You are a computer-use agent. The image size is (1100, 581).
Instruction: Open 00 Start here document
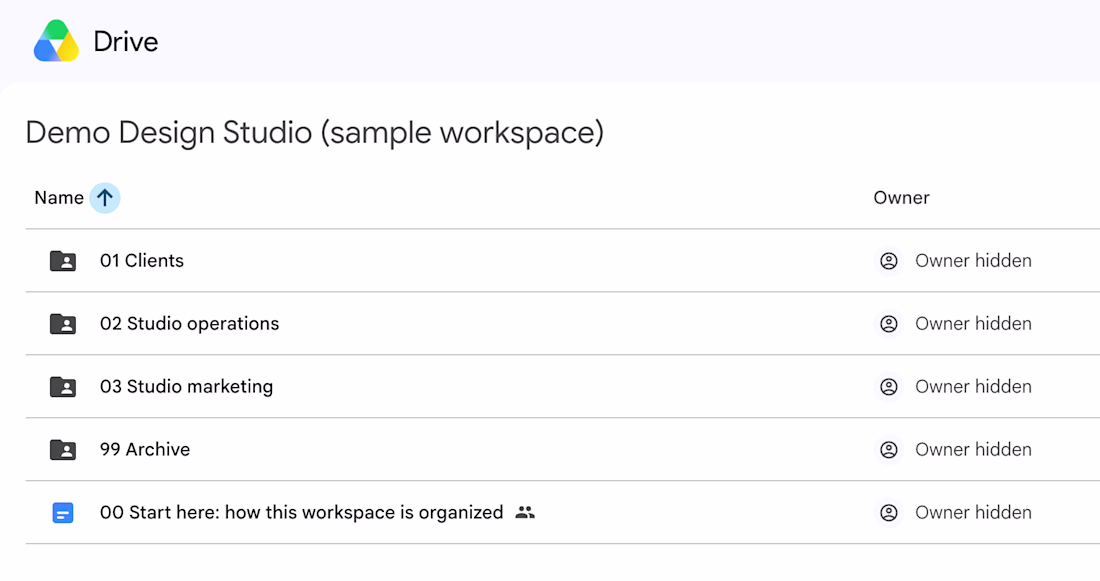pos(302,513)
